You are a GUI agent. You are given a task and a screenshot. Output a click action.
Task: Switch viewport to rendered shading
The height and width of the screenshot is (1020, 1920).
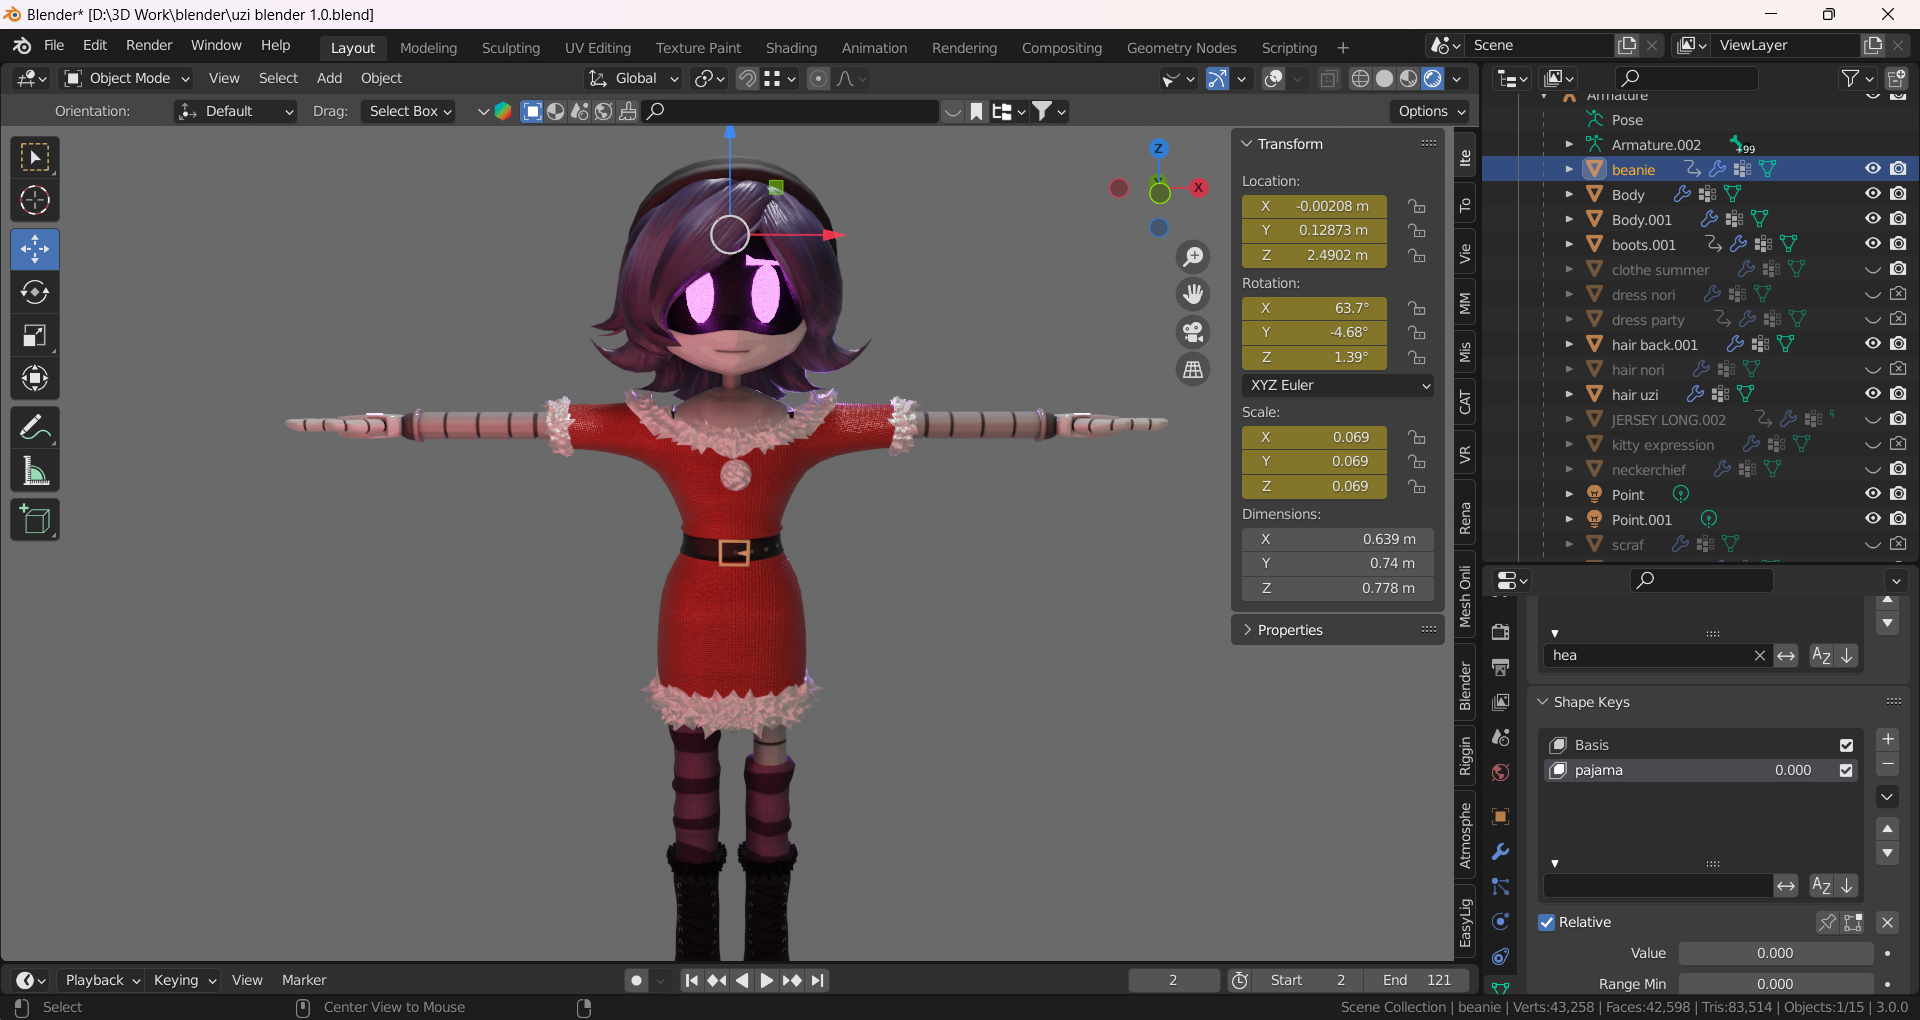(1432, 78)
